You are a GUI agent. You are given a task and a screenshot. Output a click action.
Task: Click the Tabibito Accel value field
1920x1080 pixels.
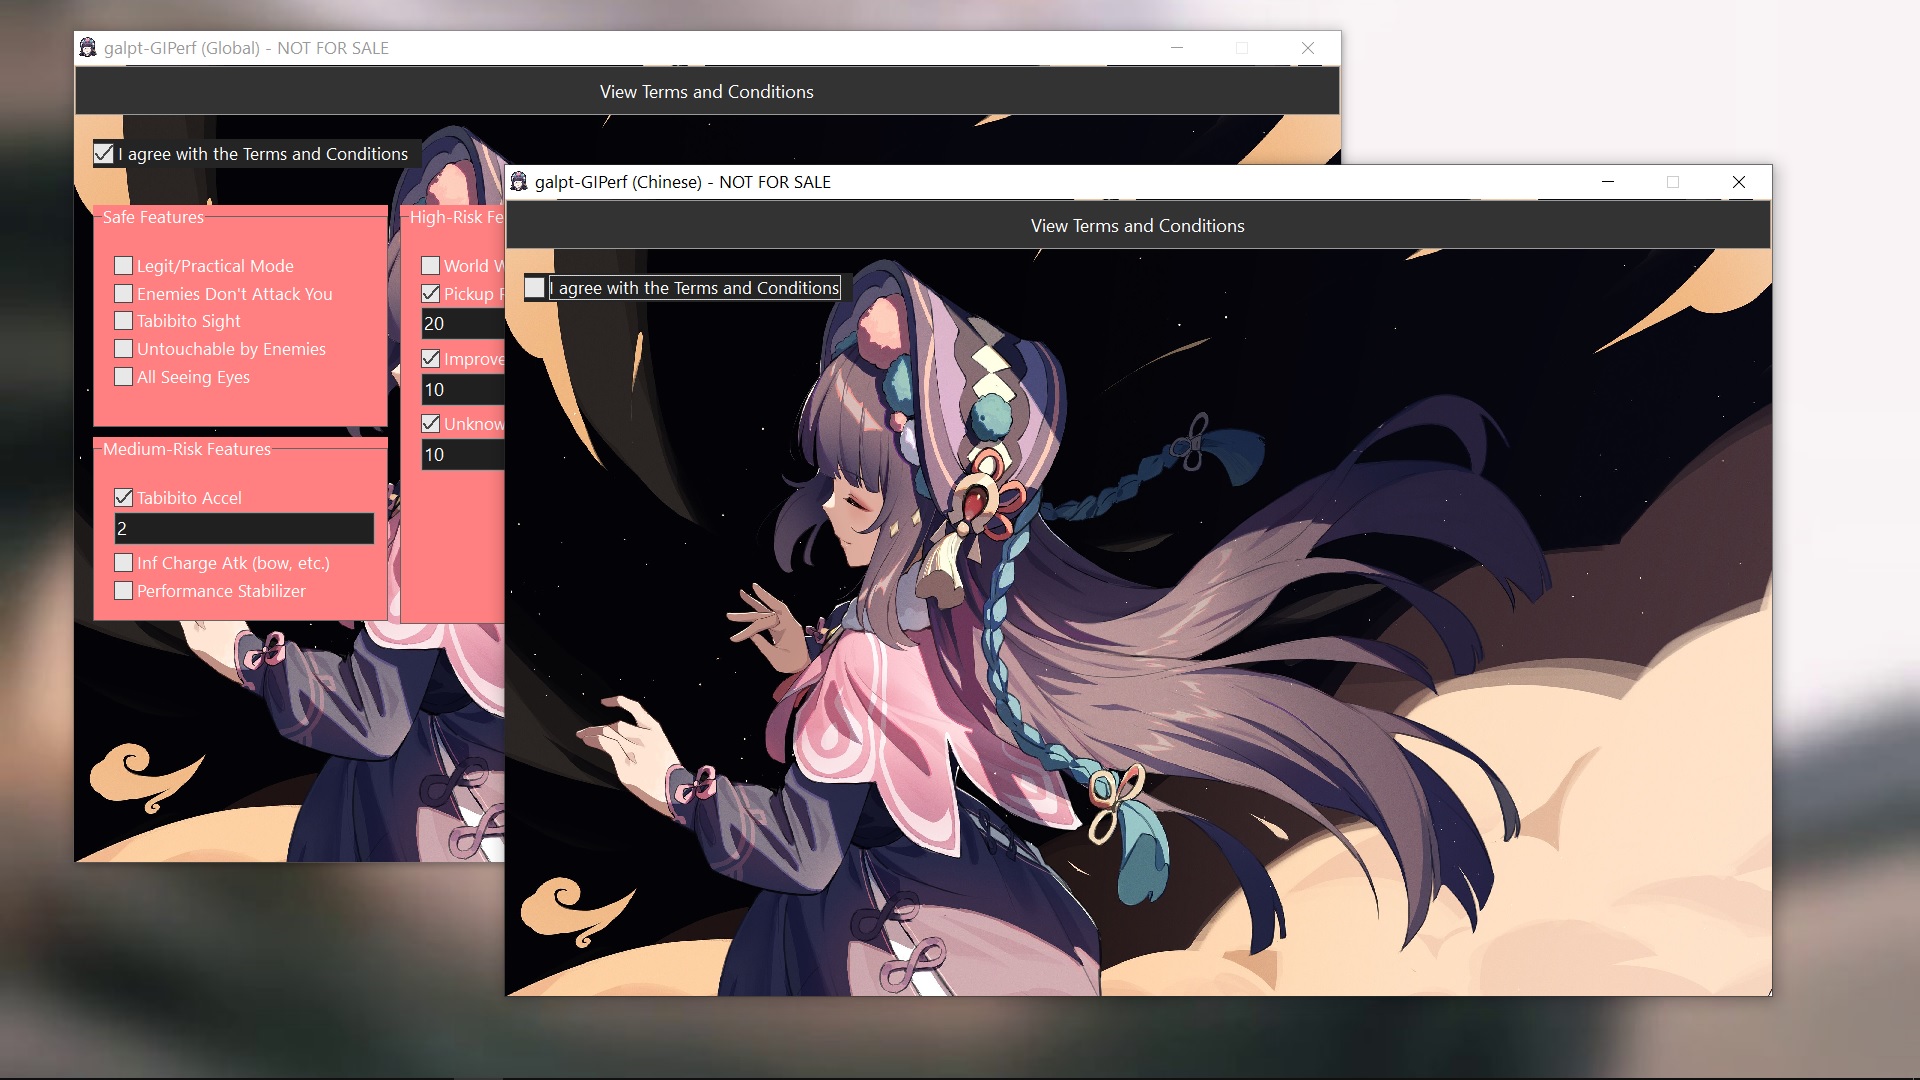(x=244, y=529)
